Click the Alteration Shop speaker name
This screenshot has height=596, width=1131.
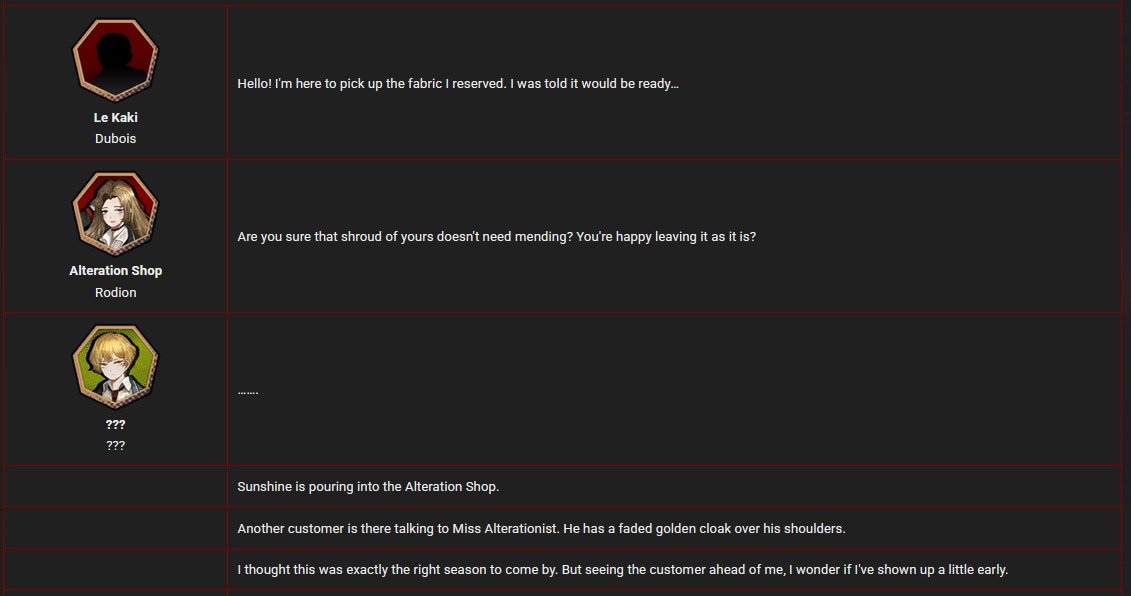(x=115, y=271)
